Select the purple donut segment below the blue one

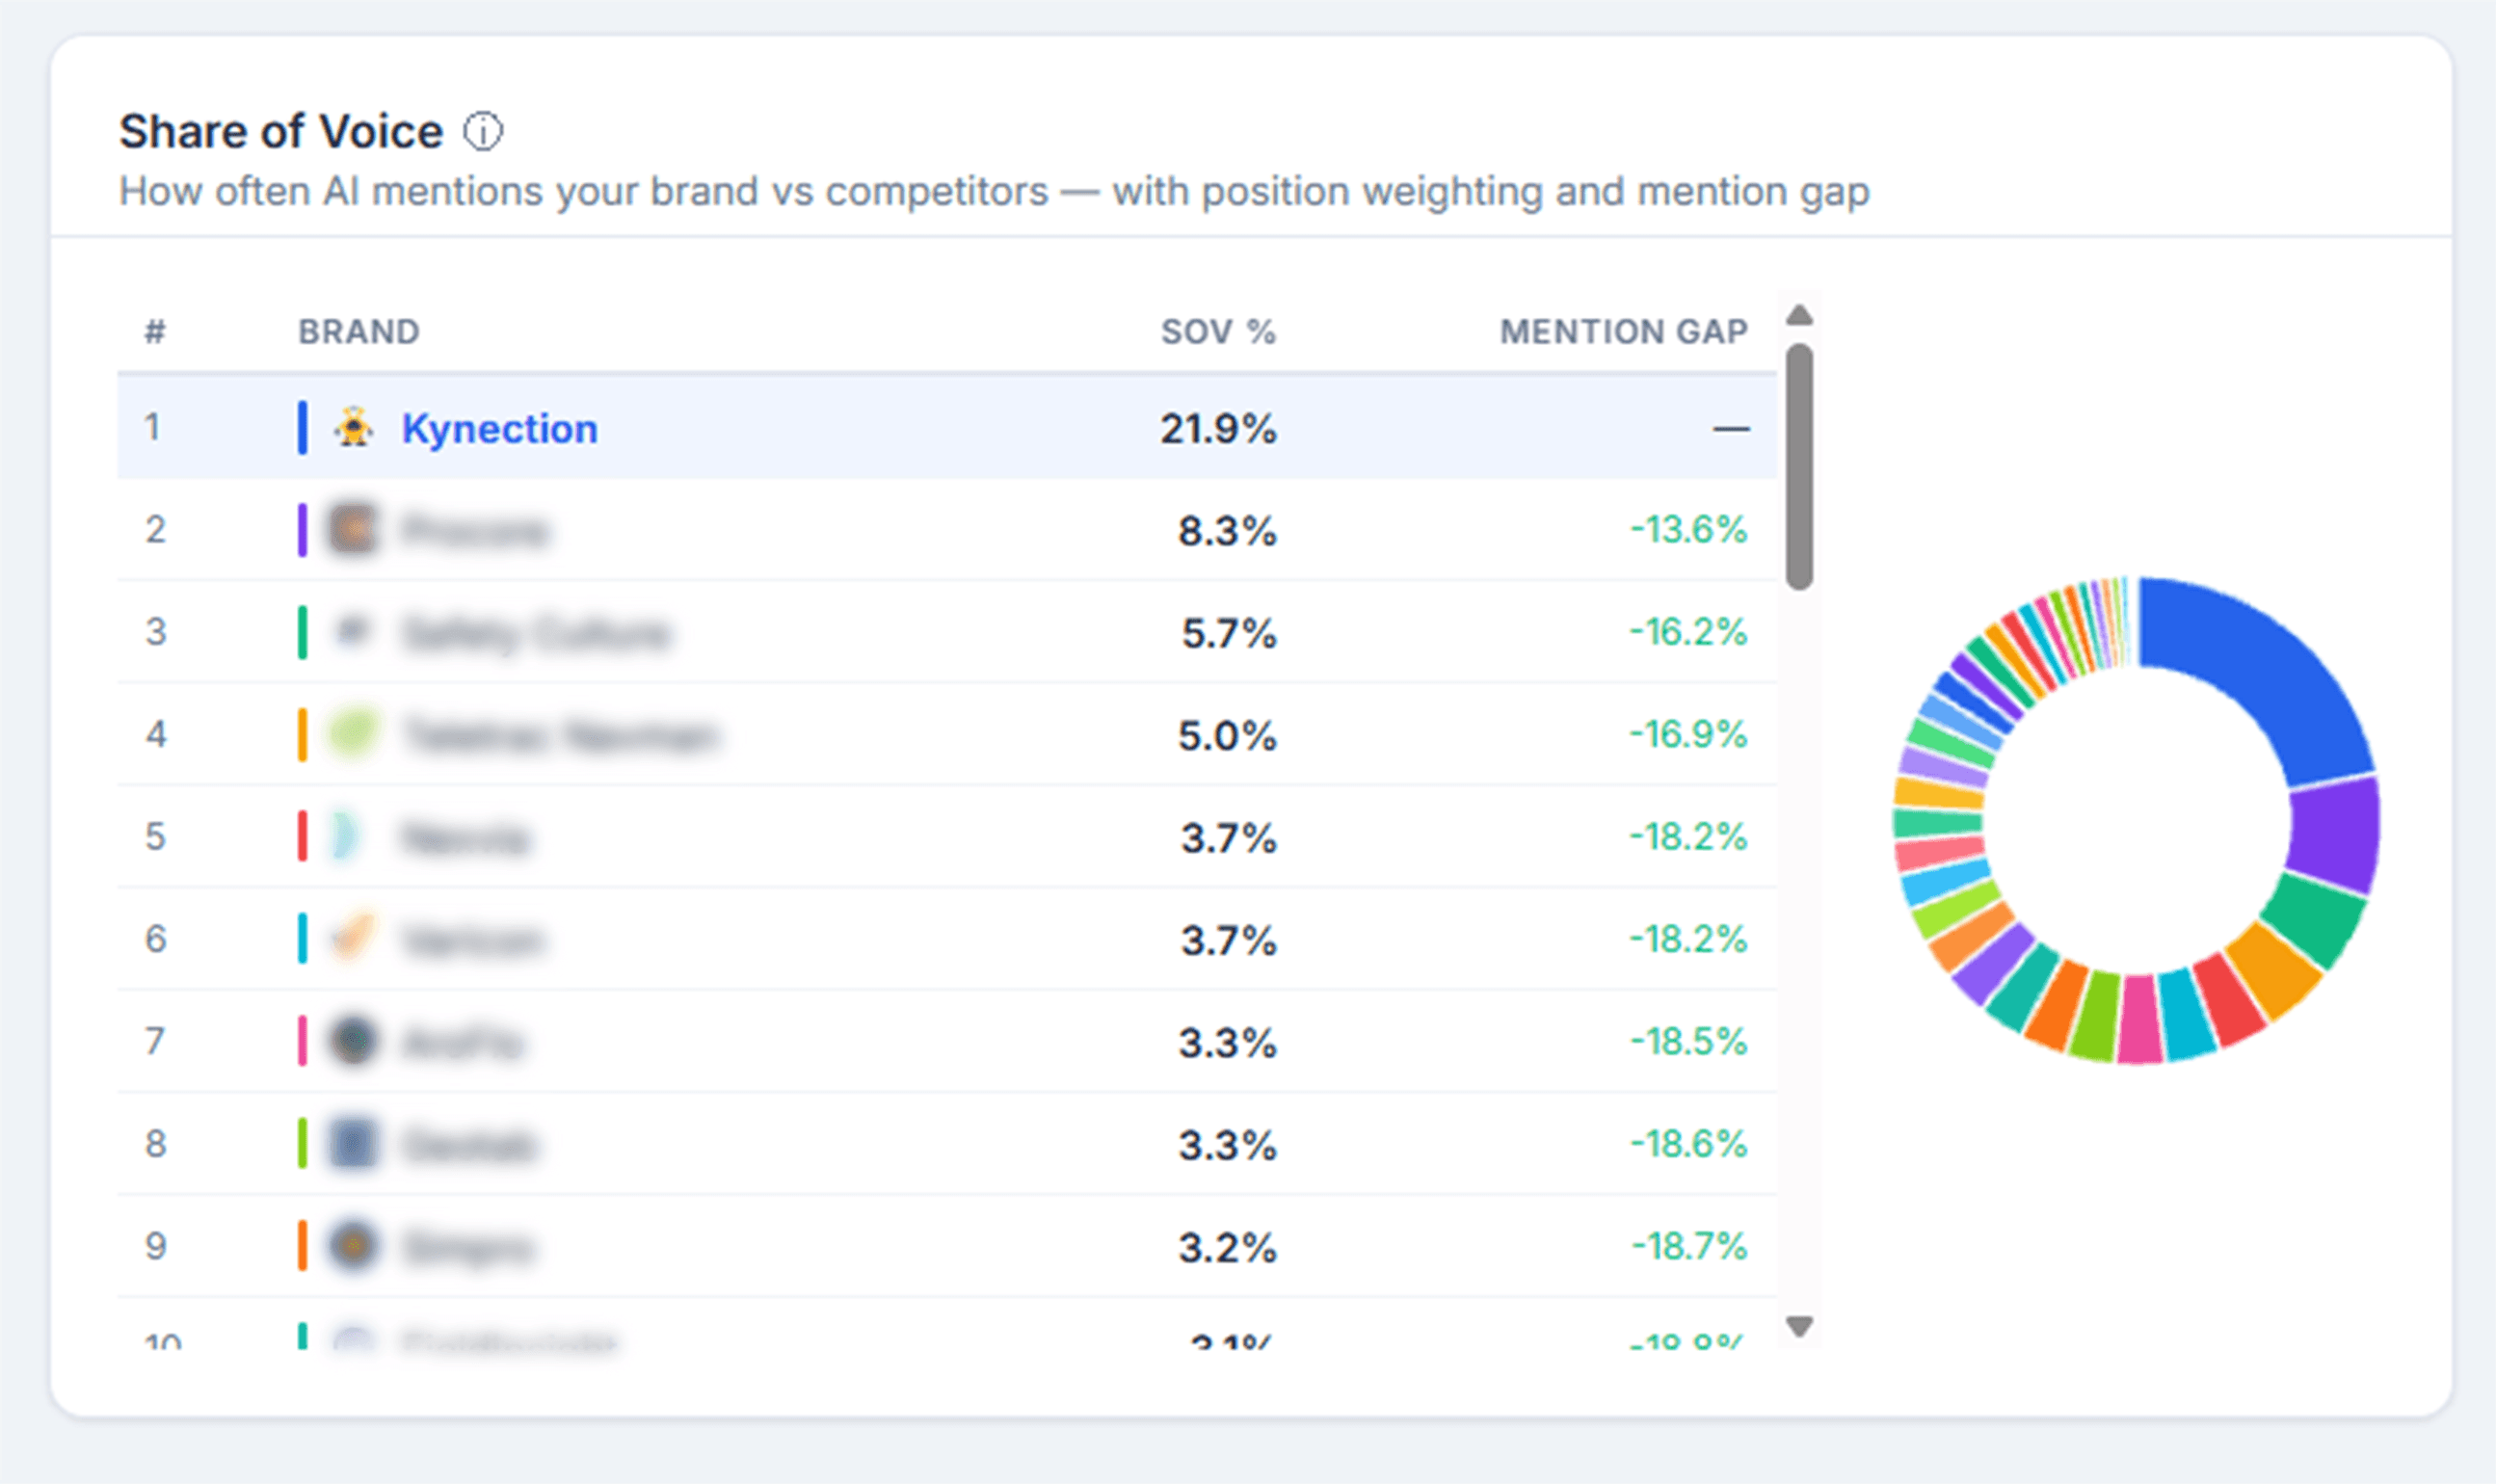point(2336,835)
